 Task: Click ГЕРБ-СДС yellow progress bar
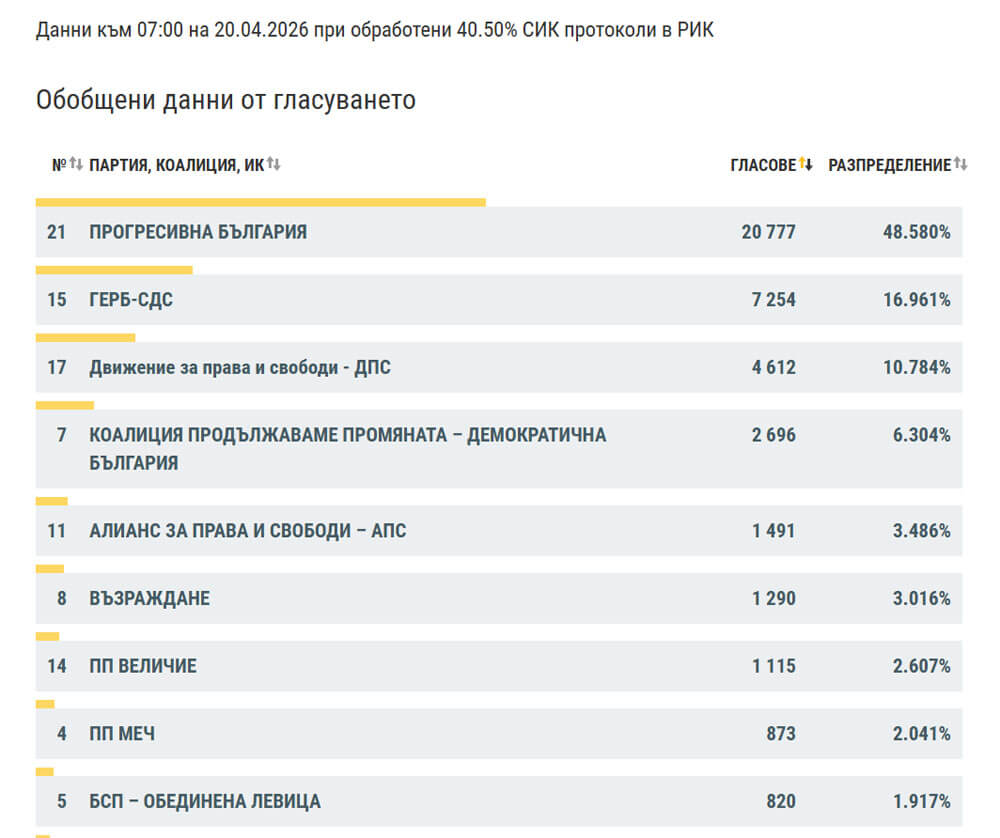(114, 270)
